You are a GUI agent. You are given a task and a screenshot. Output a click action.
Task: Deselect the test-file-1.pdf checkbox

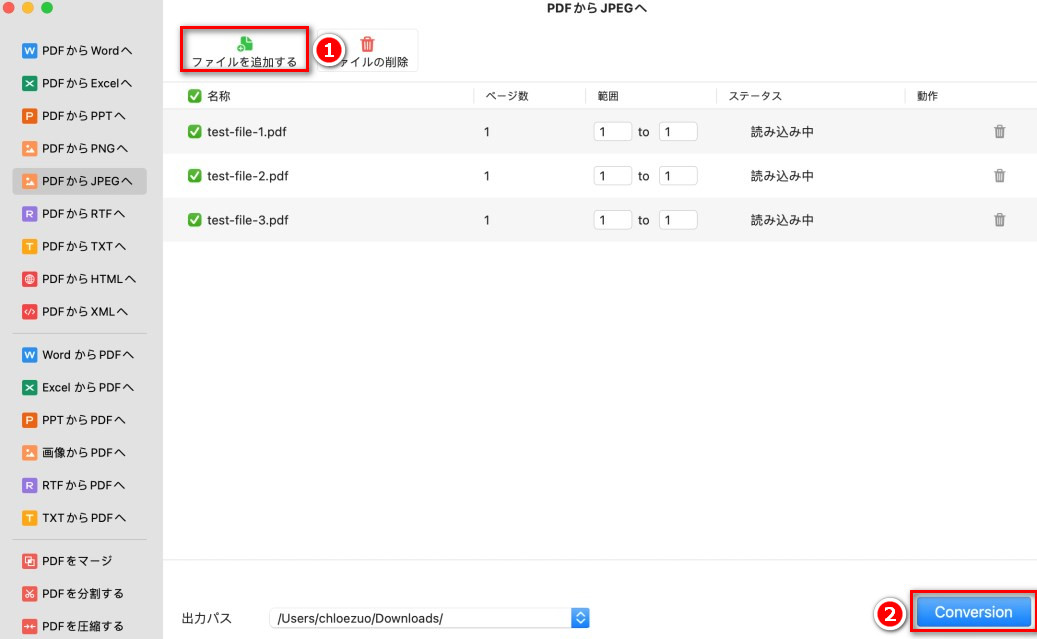point(193,131)
